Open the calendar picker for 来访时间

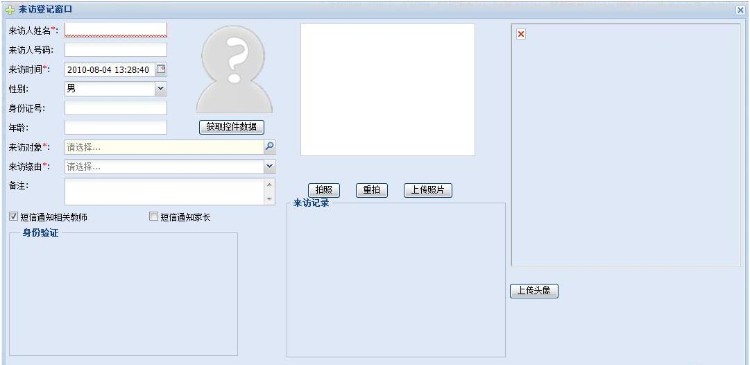coord(161,69)
